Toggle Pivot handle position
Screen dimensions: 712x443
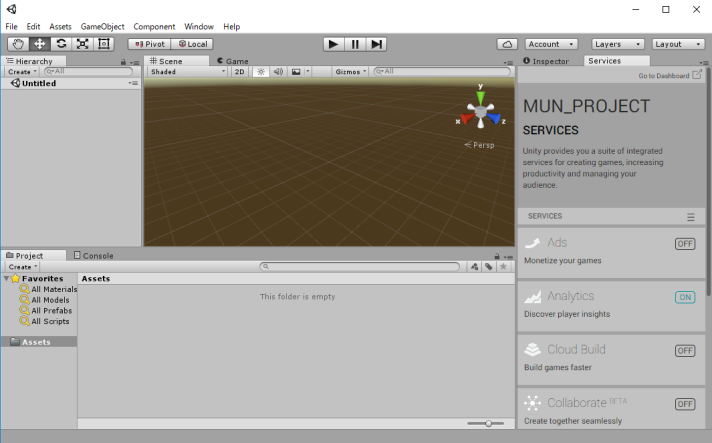[149, 44]
